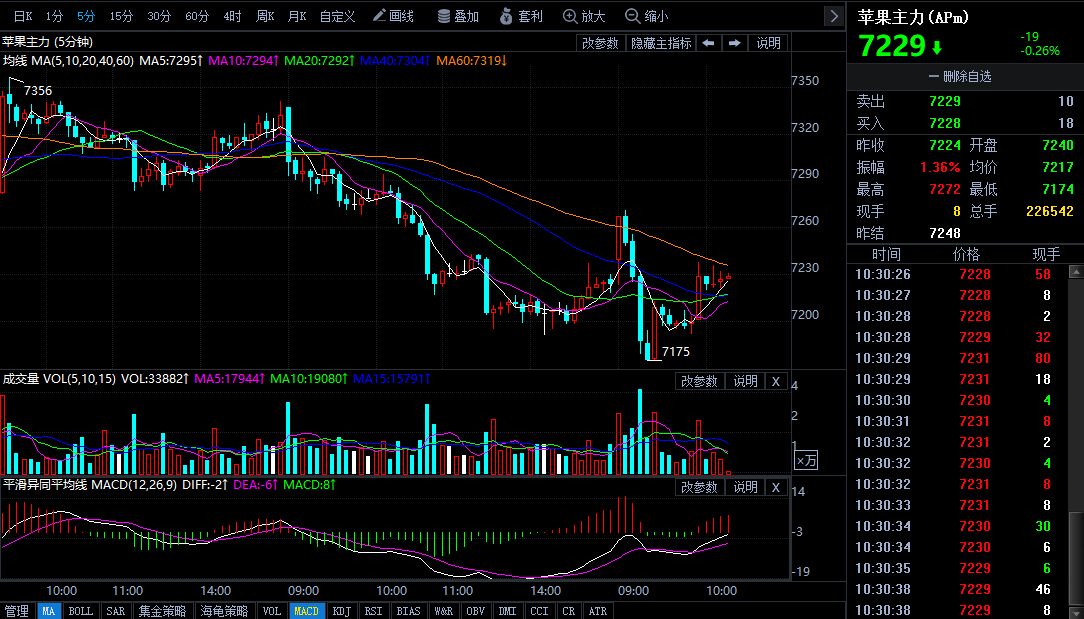Image resolution: width=1084 pixels, height=619 pixels.
Task: Close the 成交量 volume panel
Action: coord(776,381)
